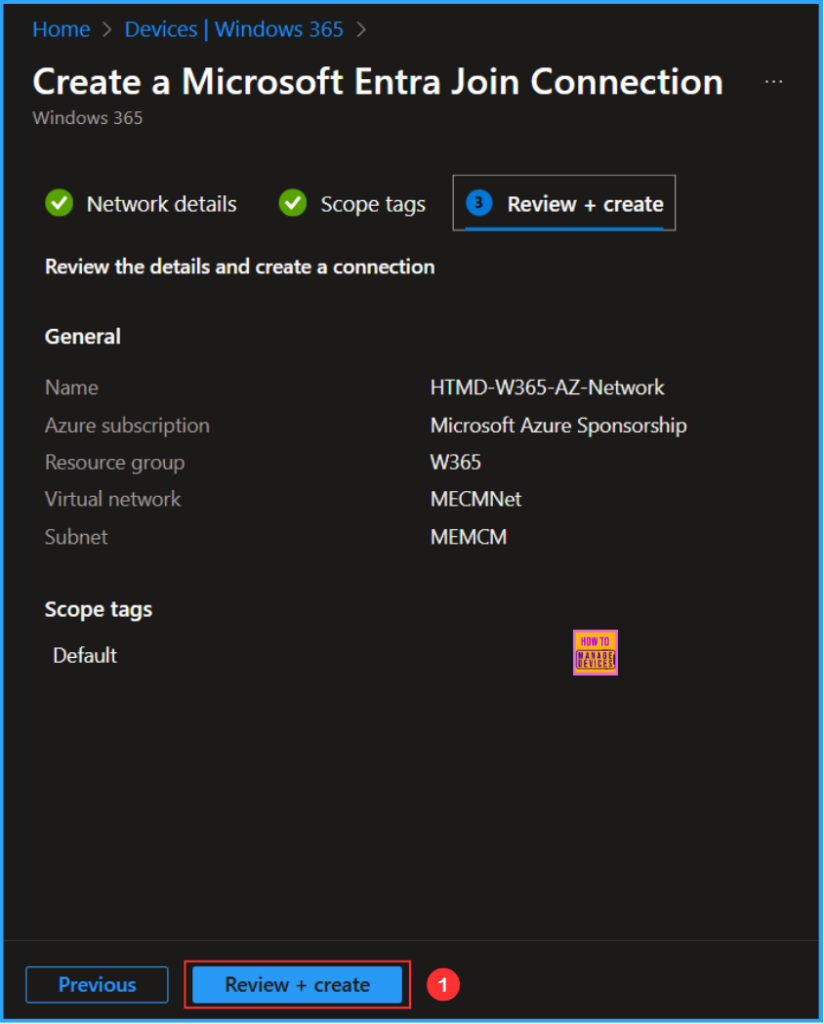This screenshot has height=1024, width=824.
Task: Click the Default scope tag entry
Action: tap(85, 655)
